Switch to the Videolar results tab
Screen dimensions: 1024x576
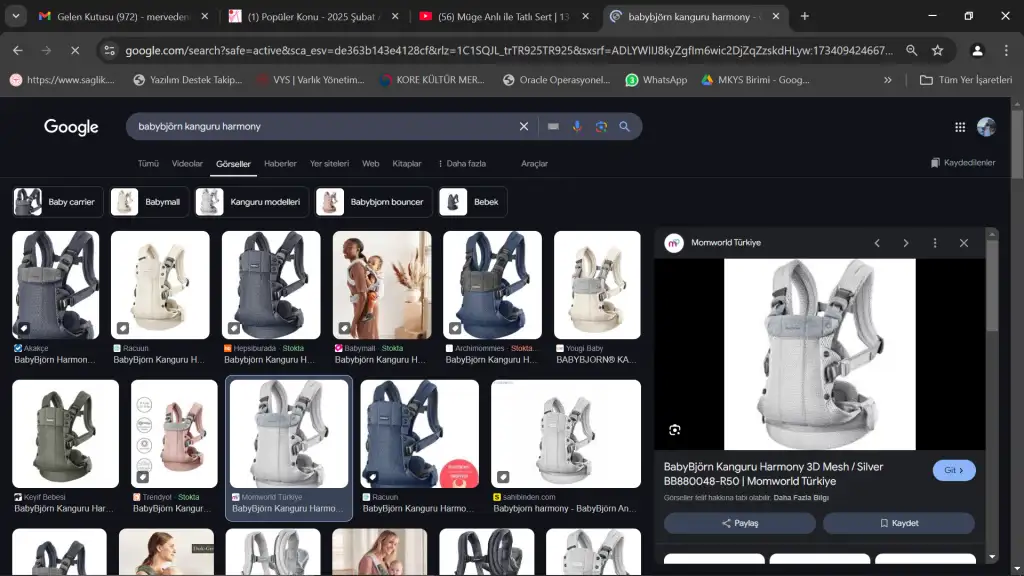click(x=187, y=164)
